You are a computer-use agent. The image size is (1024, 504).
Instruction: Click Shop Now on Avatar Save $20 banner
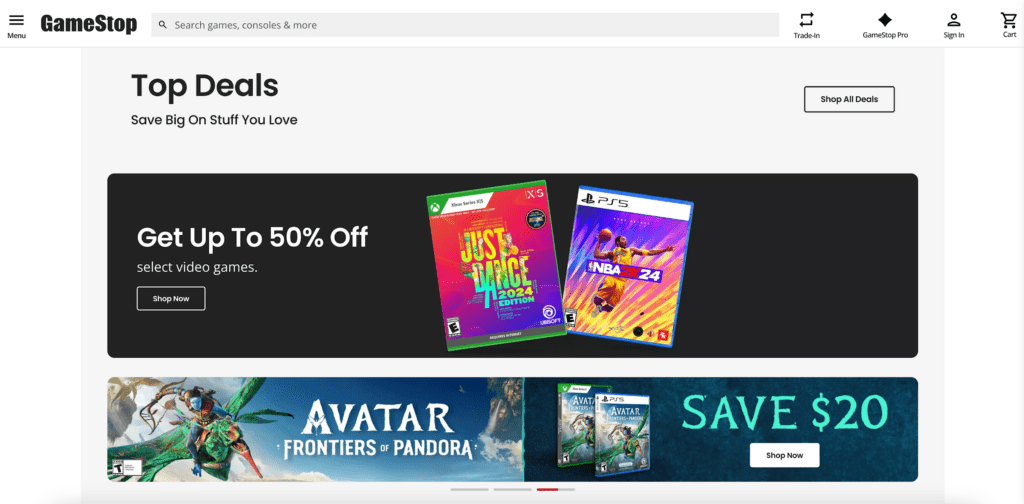[784, 455]
